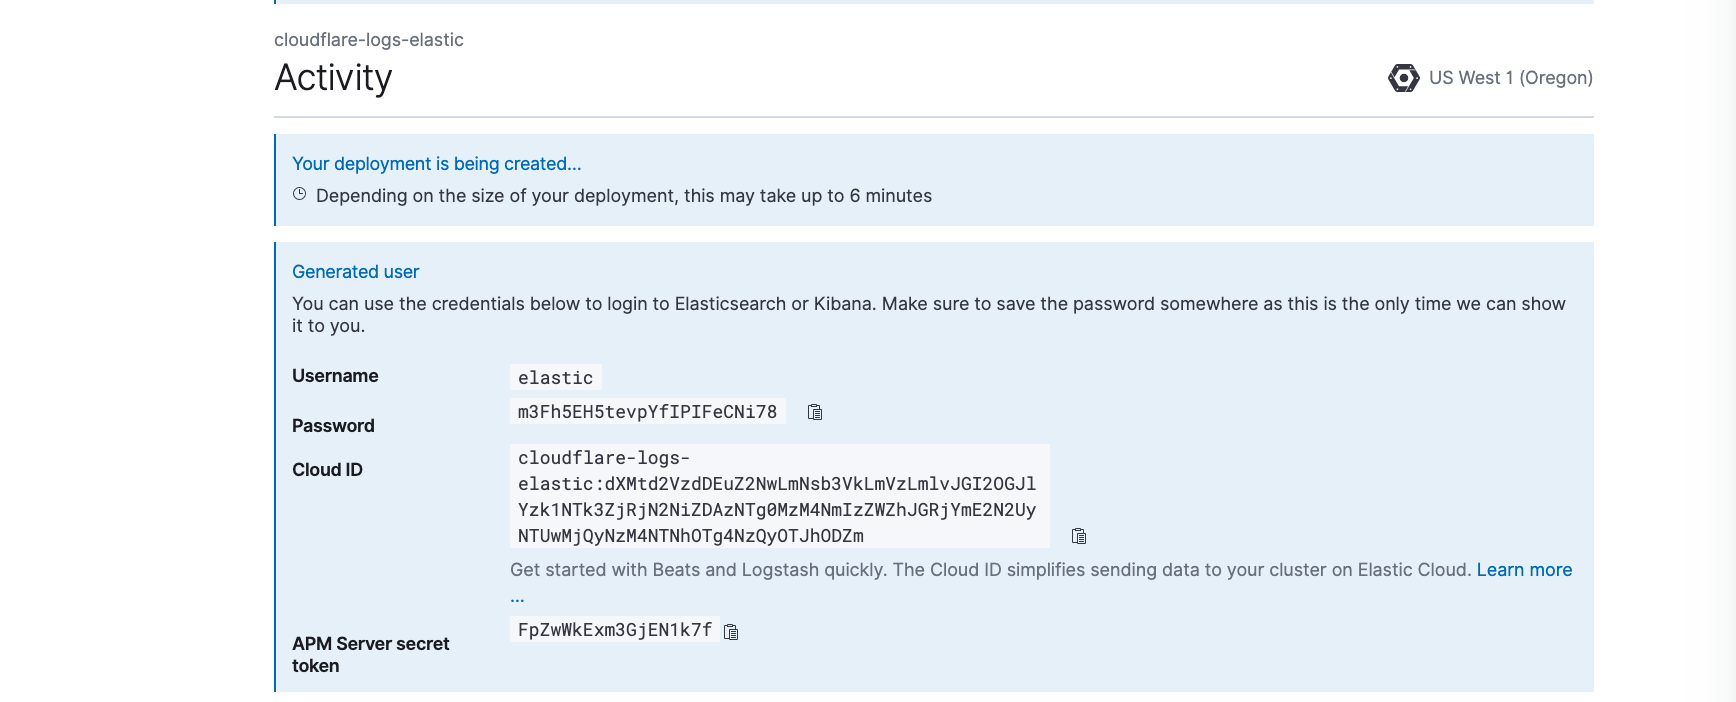Click the password value m3Fh5EH5tevpYfIPIFeCNi78
The width and height of the screenshot is (1736, 702).
coord(647,410)
